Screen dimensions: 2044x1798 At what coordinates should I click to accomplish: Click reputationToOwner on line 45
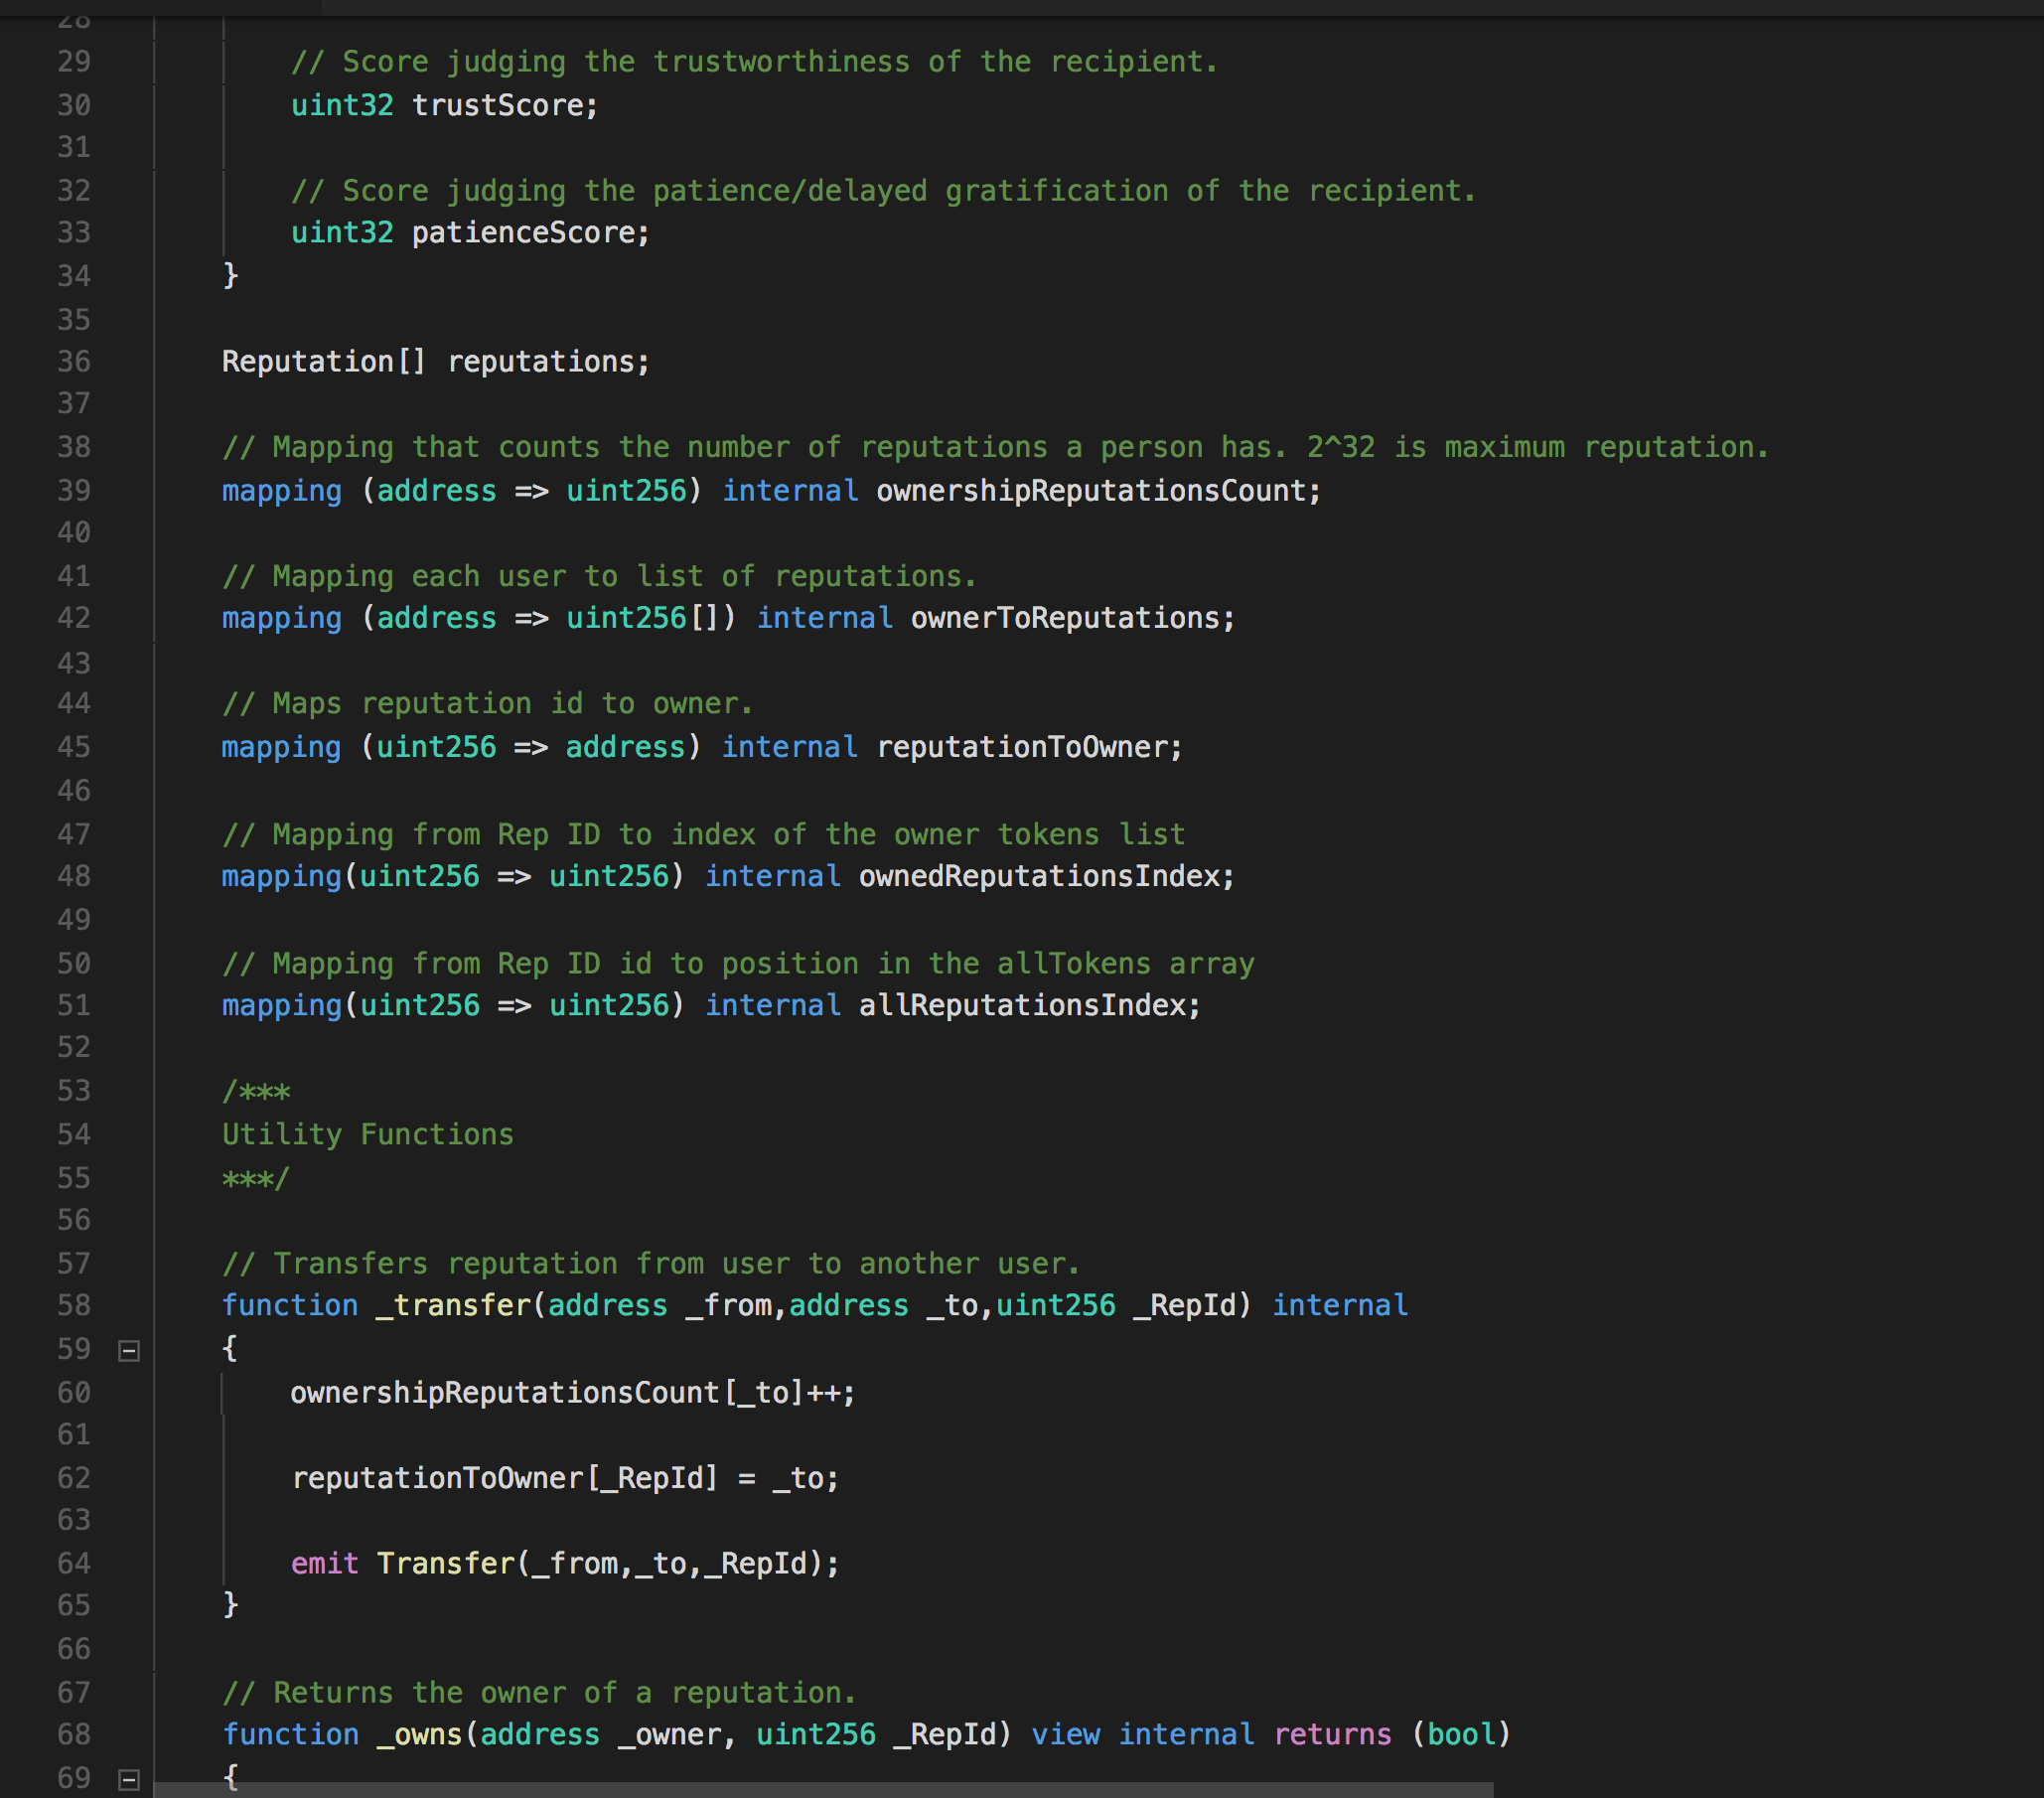[1021, 747]
